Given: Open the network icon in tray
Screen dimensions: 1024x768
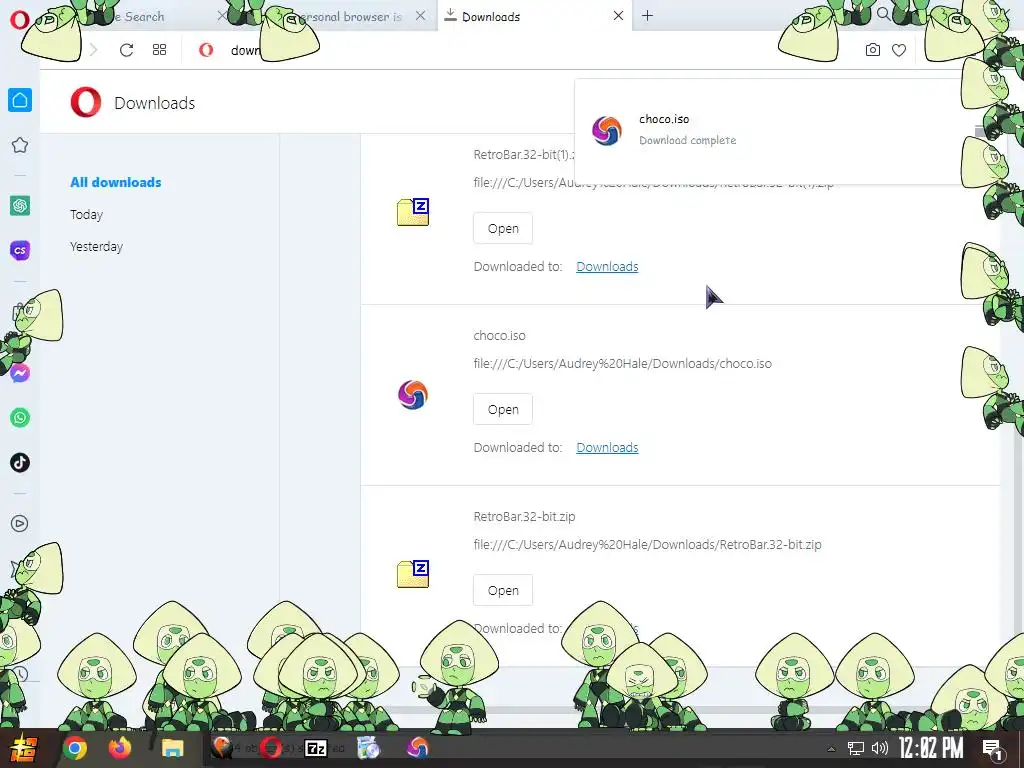Looking at the screenshot, I should (x=856, y=748).
